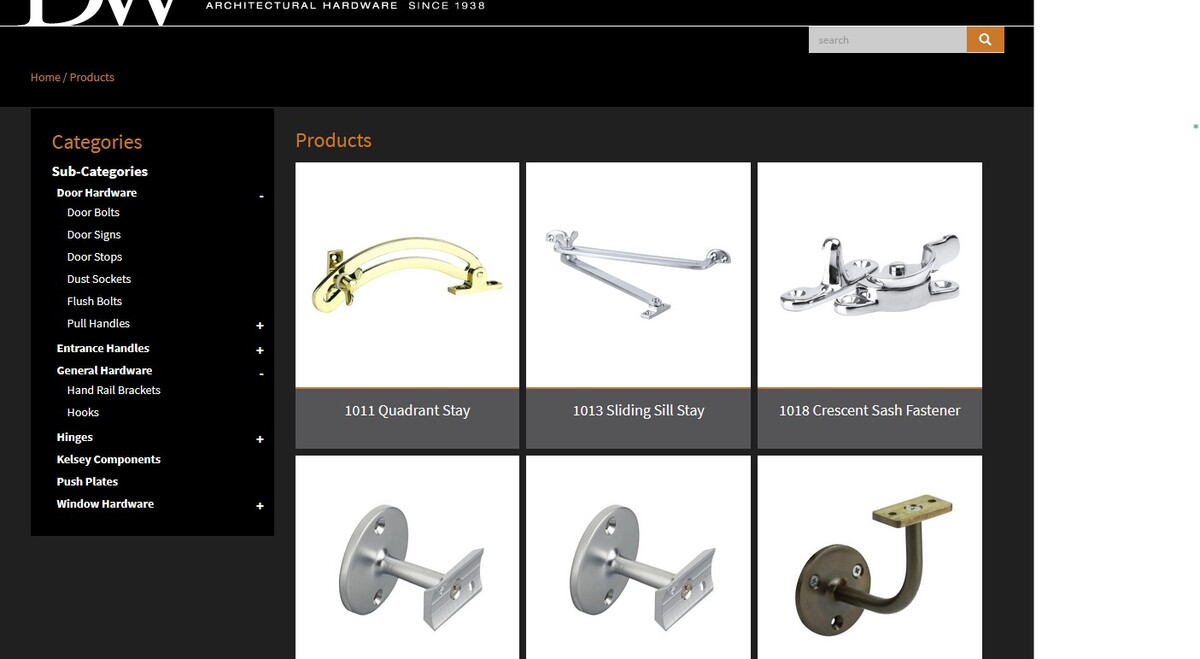1200x659 pixels.
Task: Select Hand Rail Brackets in sidebar
Action: coord(113,390)
